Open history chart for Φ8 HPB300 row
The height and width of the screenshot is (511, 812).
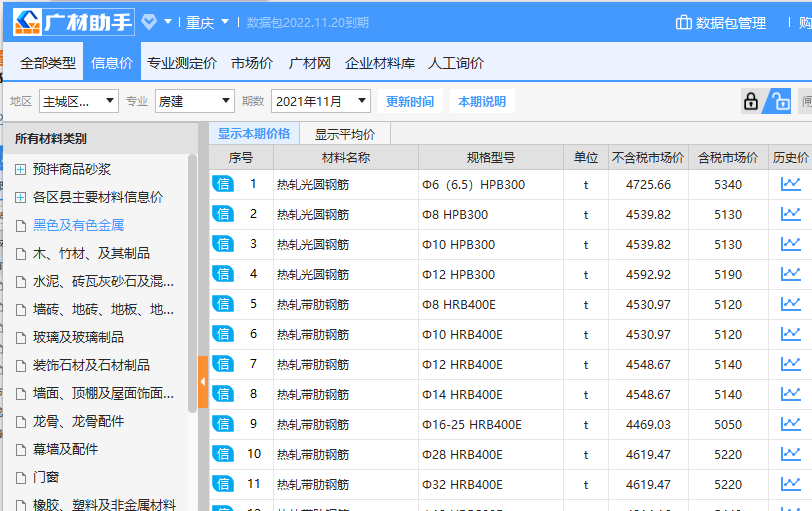tap(790, 214)
